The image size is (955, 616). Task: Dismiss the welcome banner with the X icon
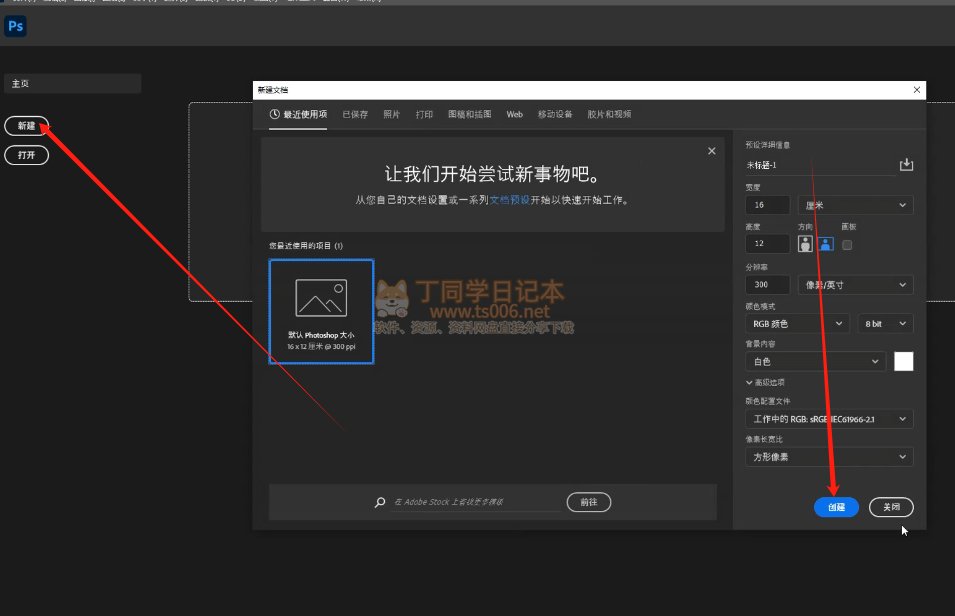(x=711, y=151)
